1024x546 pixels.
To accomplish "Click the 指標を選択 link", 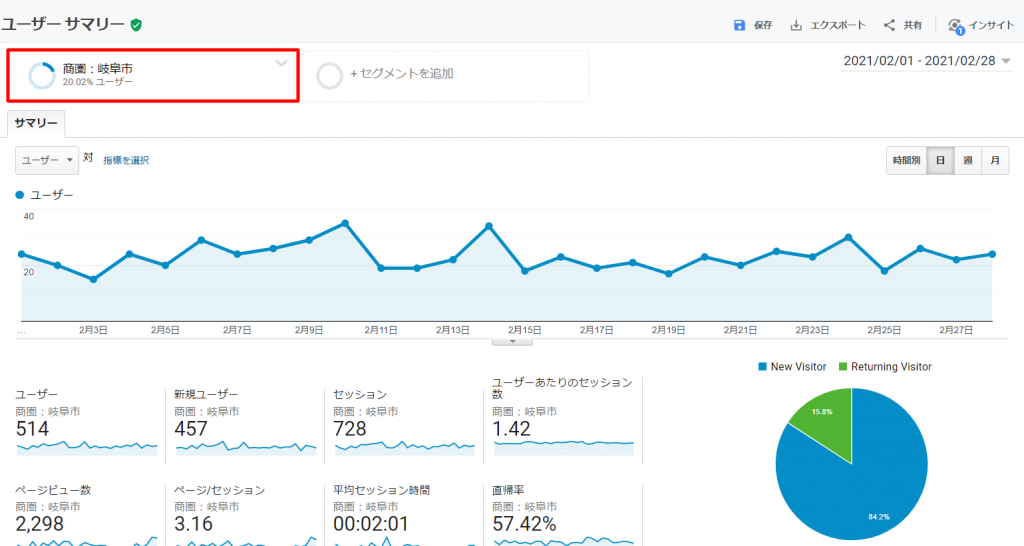I will click(x=126, y=160).
